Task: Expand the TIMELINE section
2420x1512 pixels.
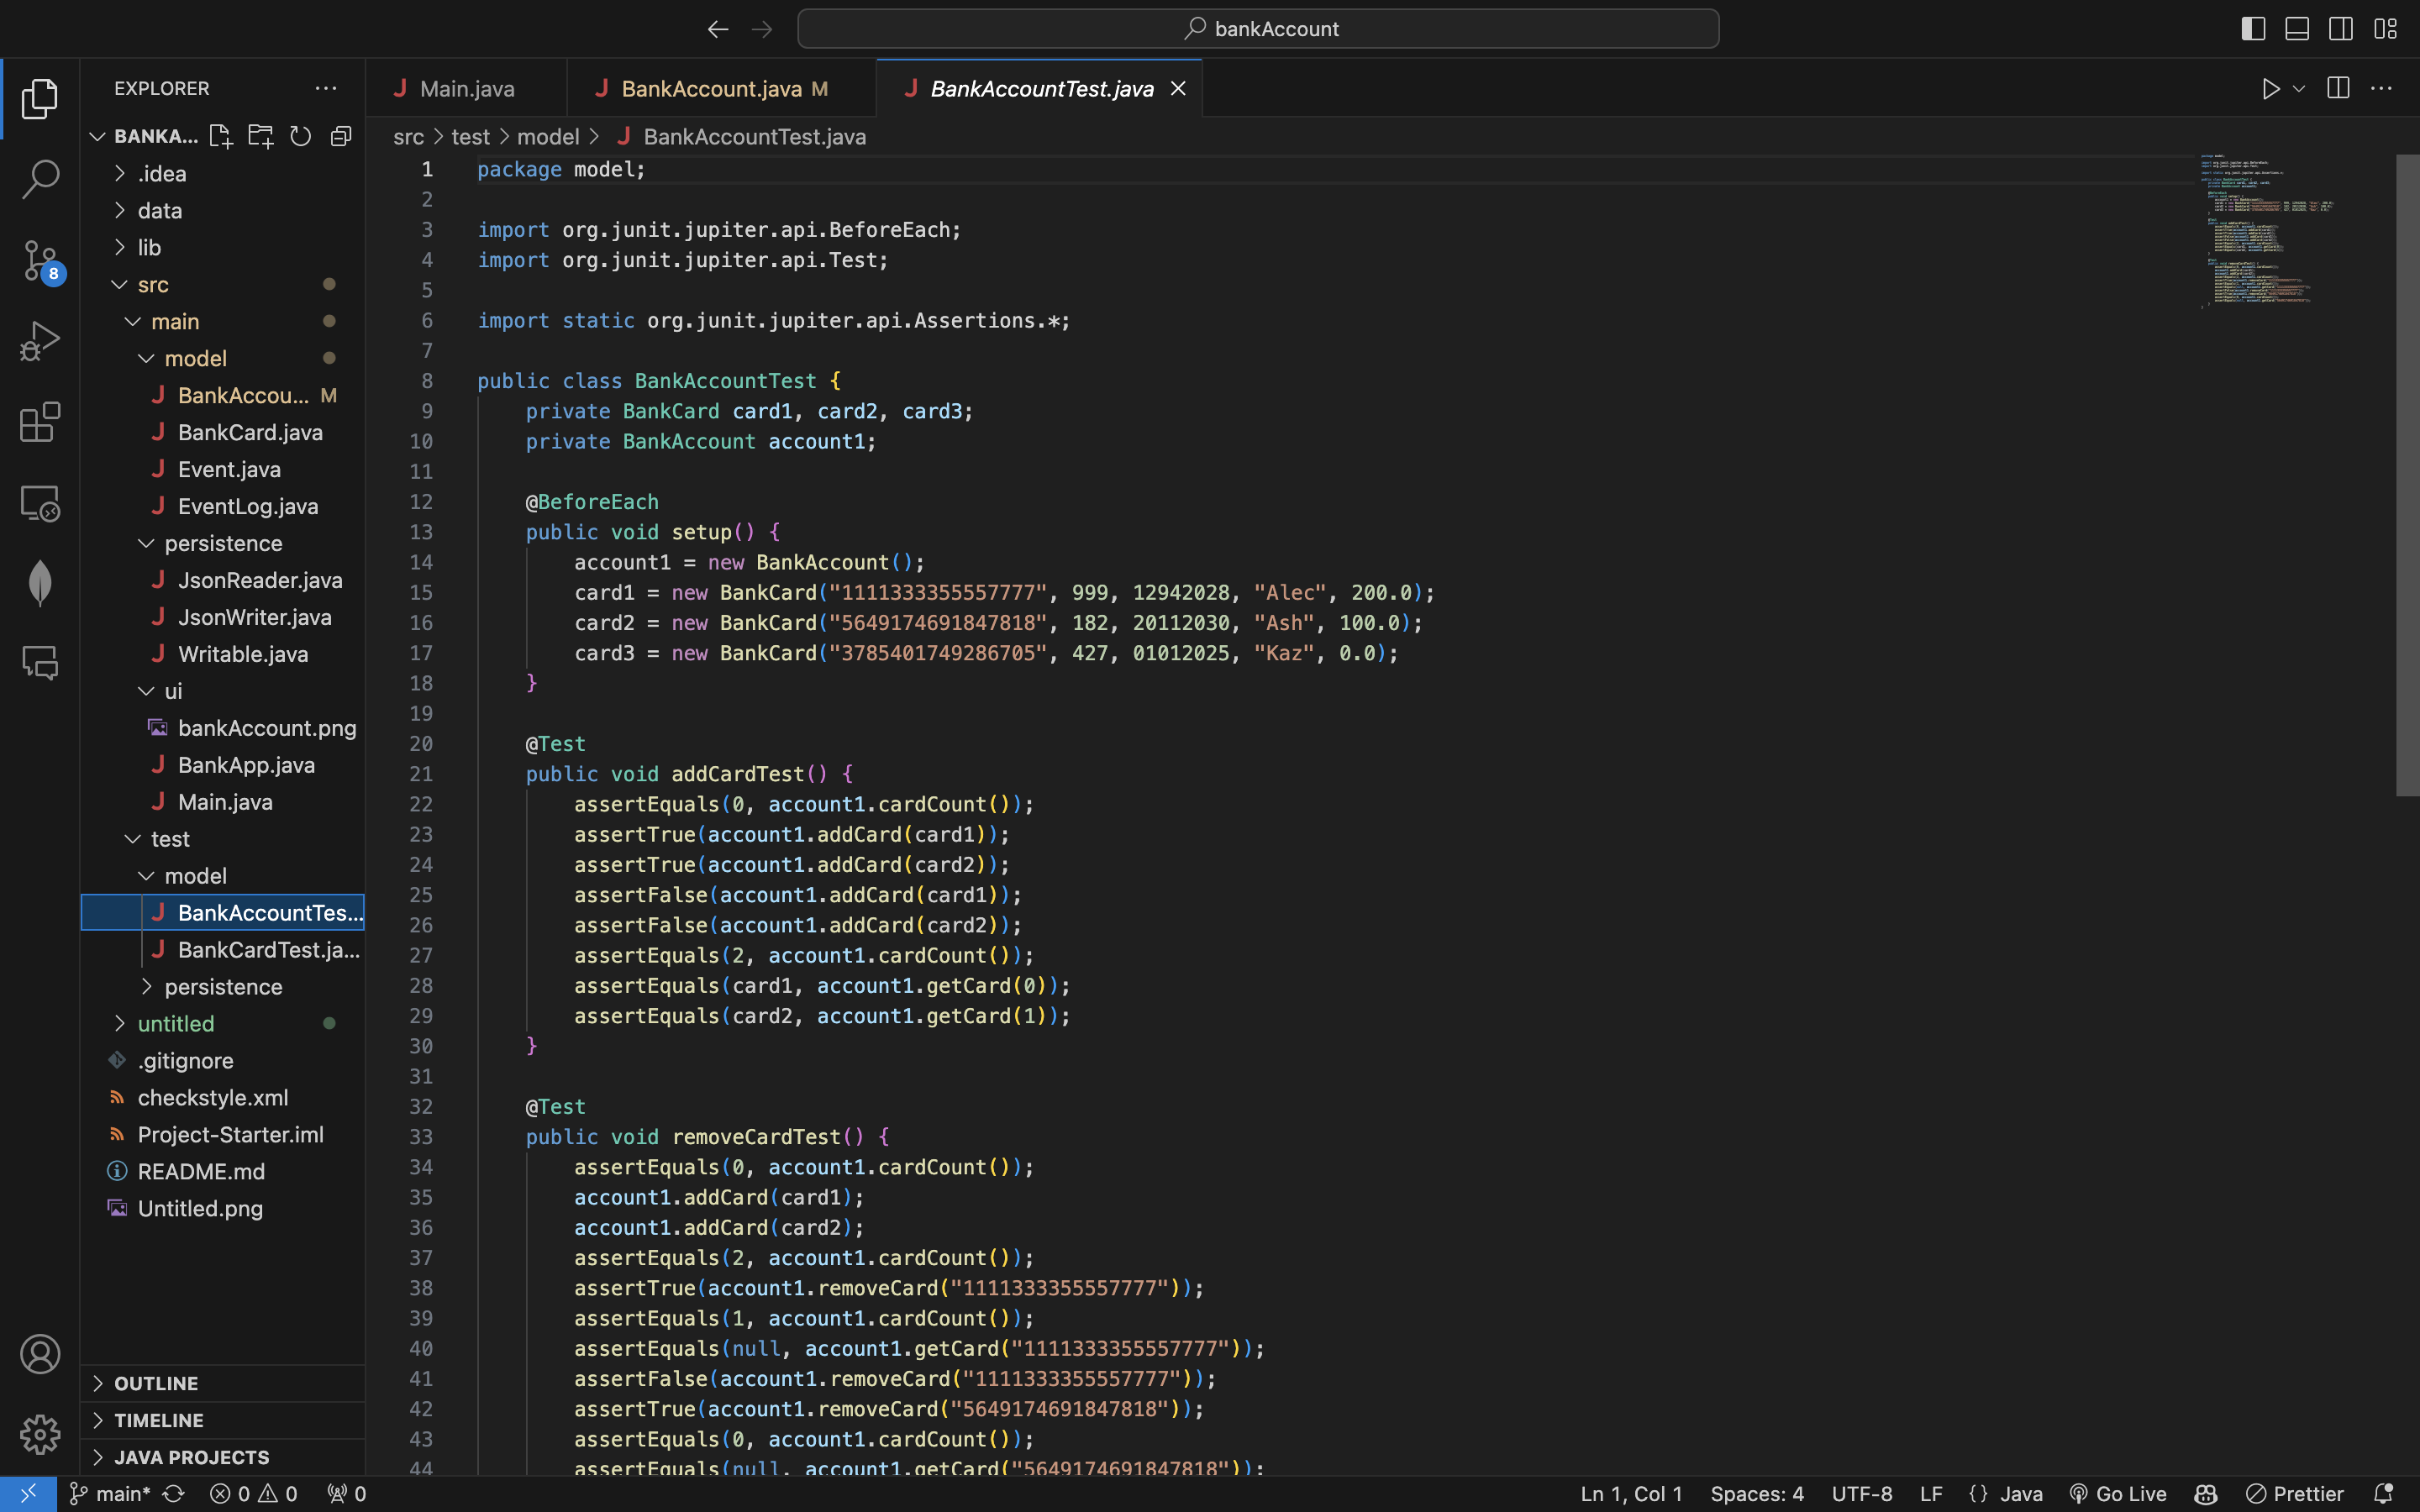Action: tap(222, 1420)
